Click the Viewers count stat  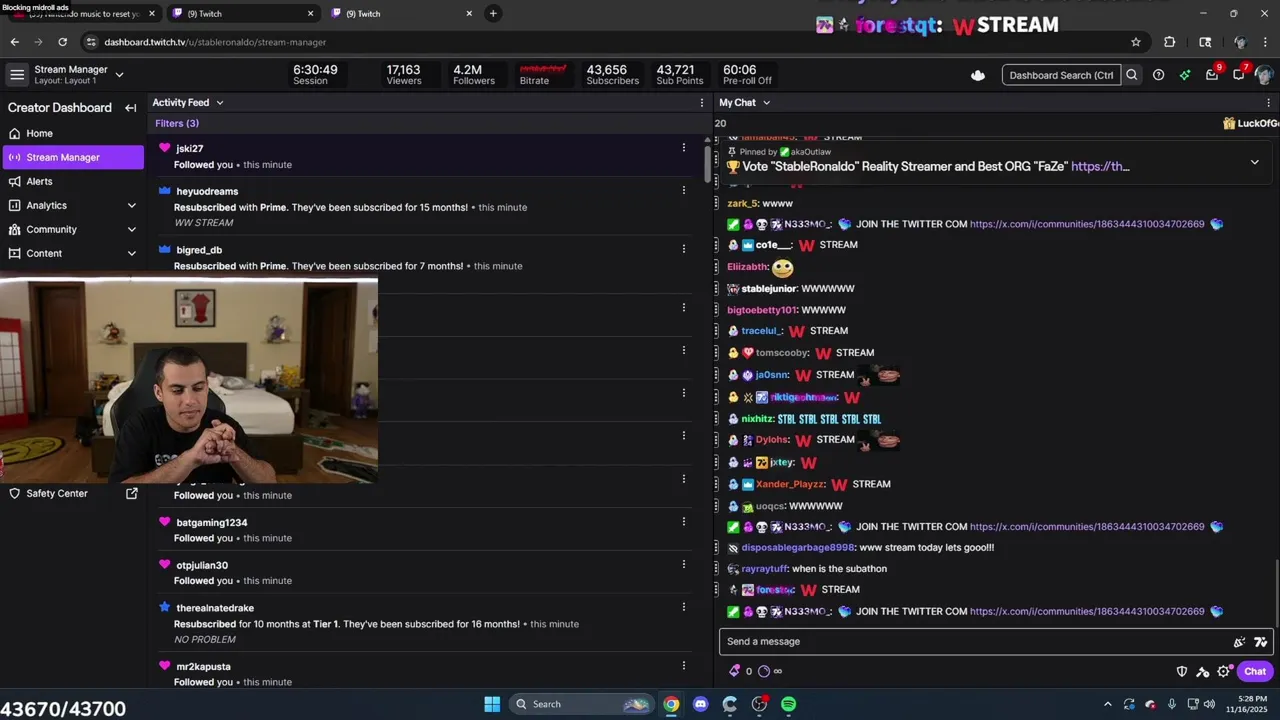pyautogui.click(x=404, y=75)
